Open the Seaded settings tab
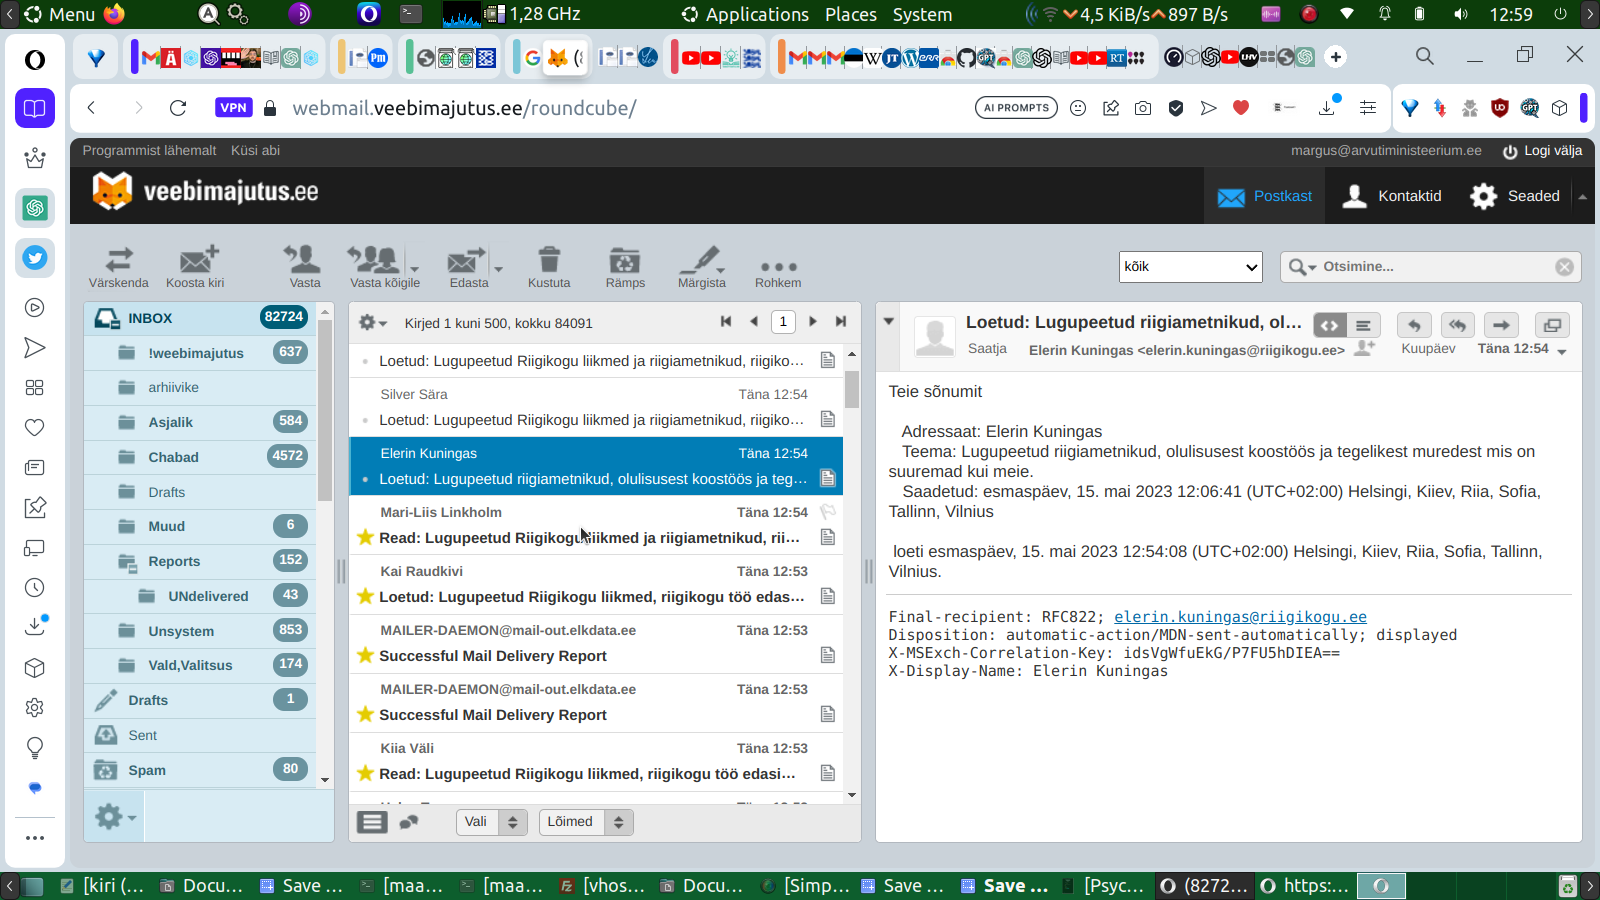 [1515, 196]
